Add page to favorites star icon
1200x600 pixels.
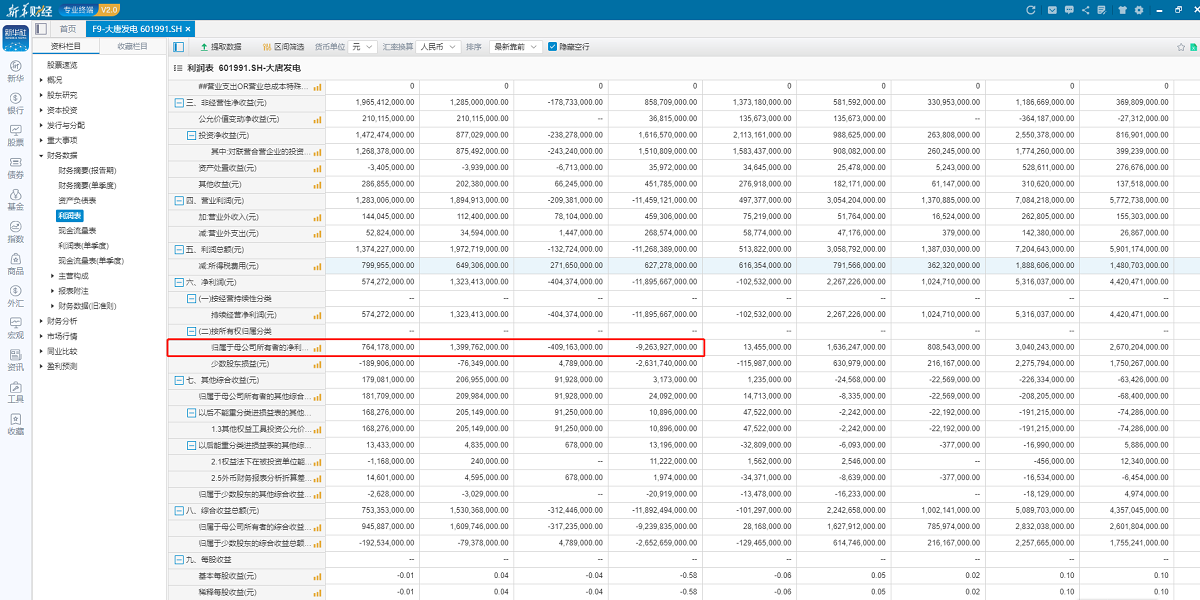pyautogui.click(x=1180, y=47)
